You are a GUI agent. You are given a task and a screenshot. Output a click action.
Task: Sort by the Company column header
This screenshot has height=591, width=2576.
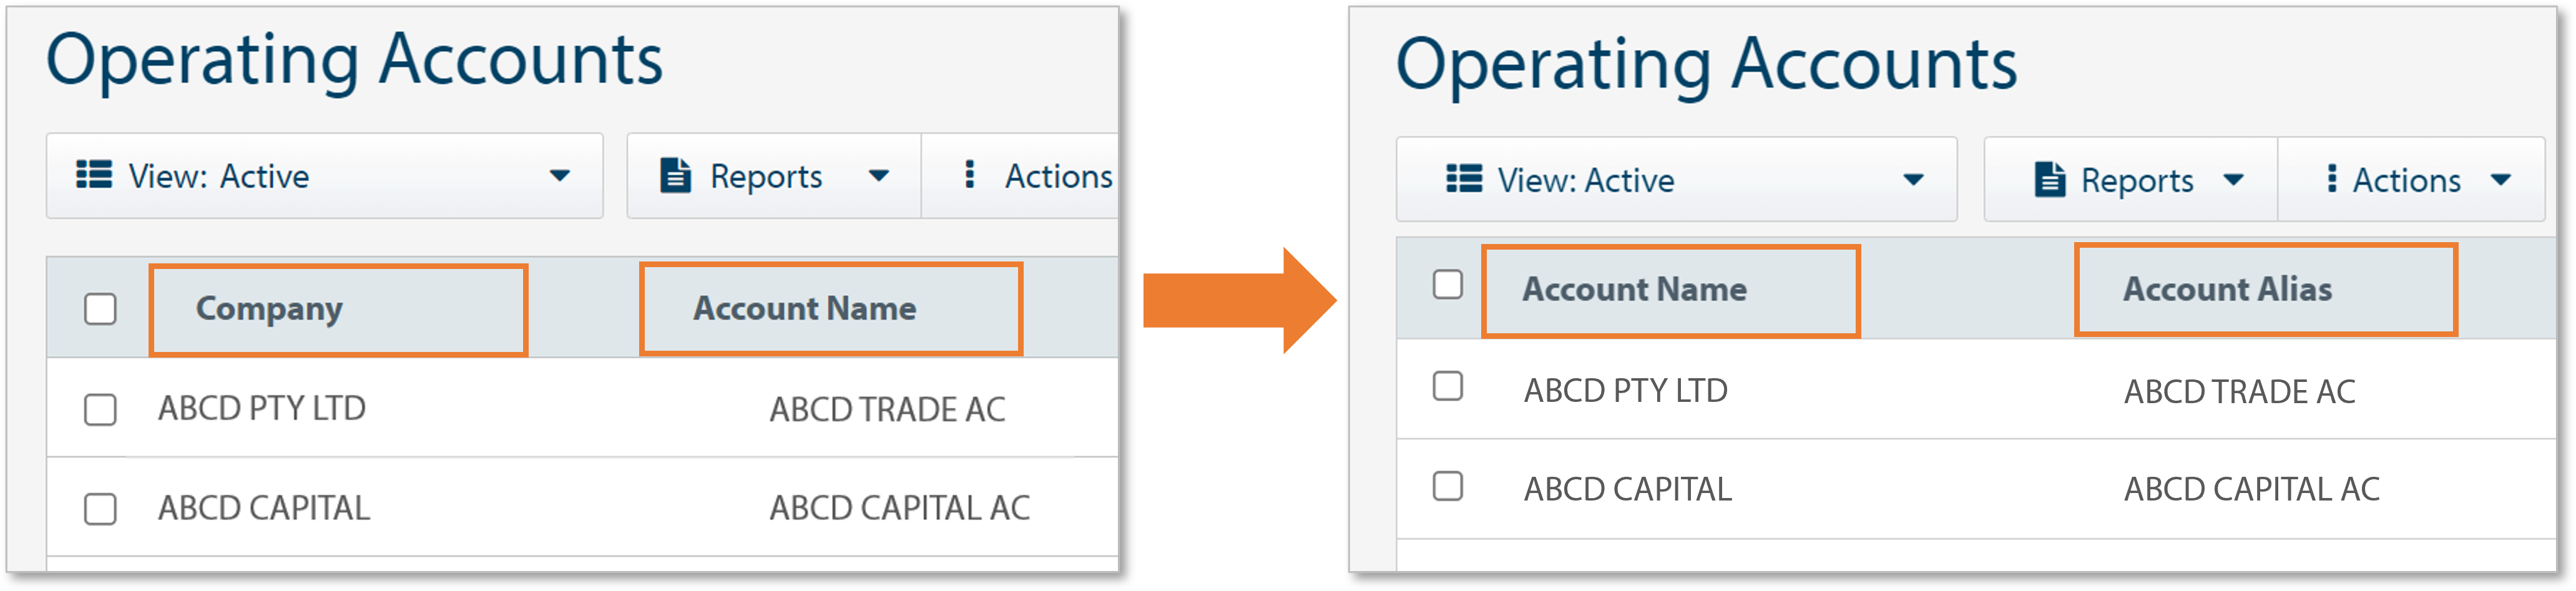pos(269,309)
